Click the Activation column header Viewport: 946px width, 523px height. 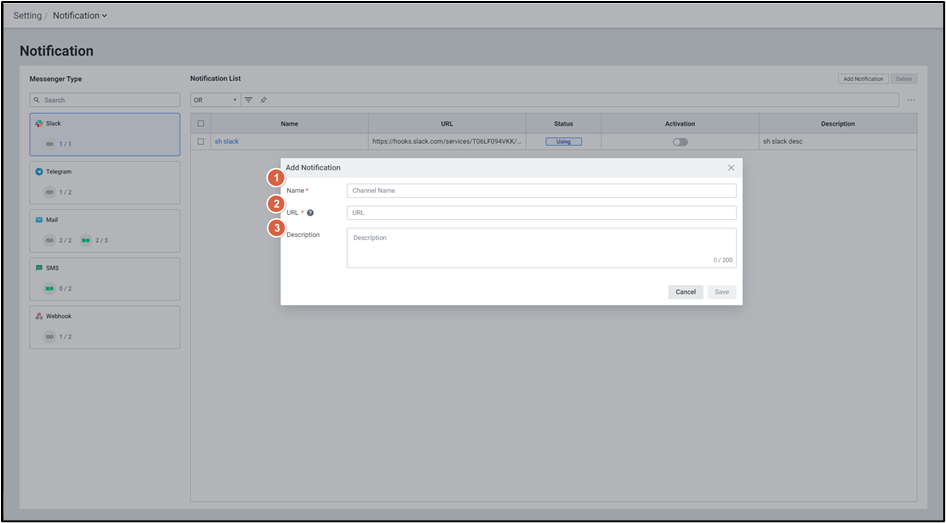pyautogui.click(x=680, y=124)
